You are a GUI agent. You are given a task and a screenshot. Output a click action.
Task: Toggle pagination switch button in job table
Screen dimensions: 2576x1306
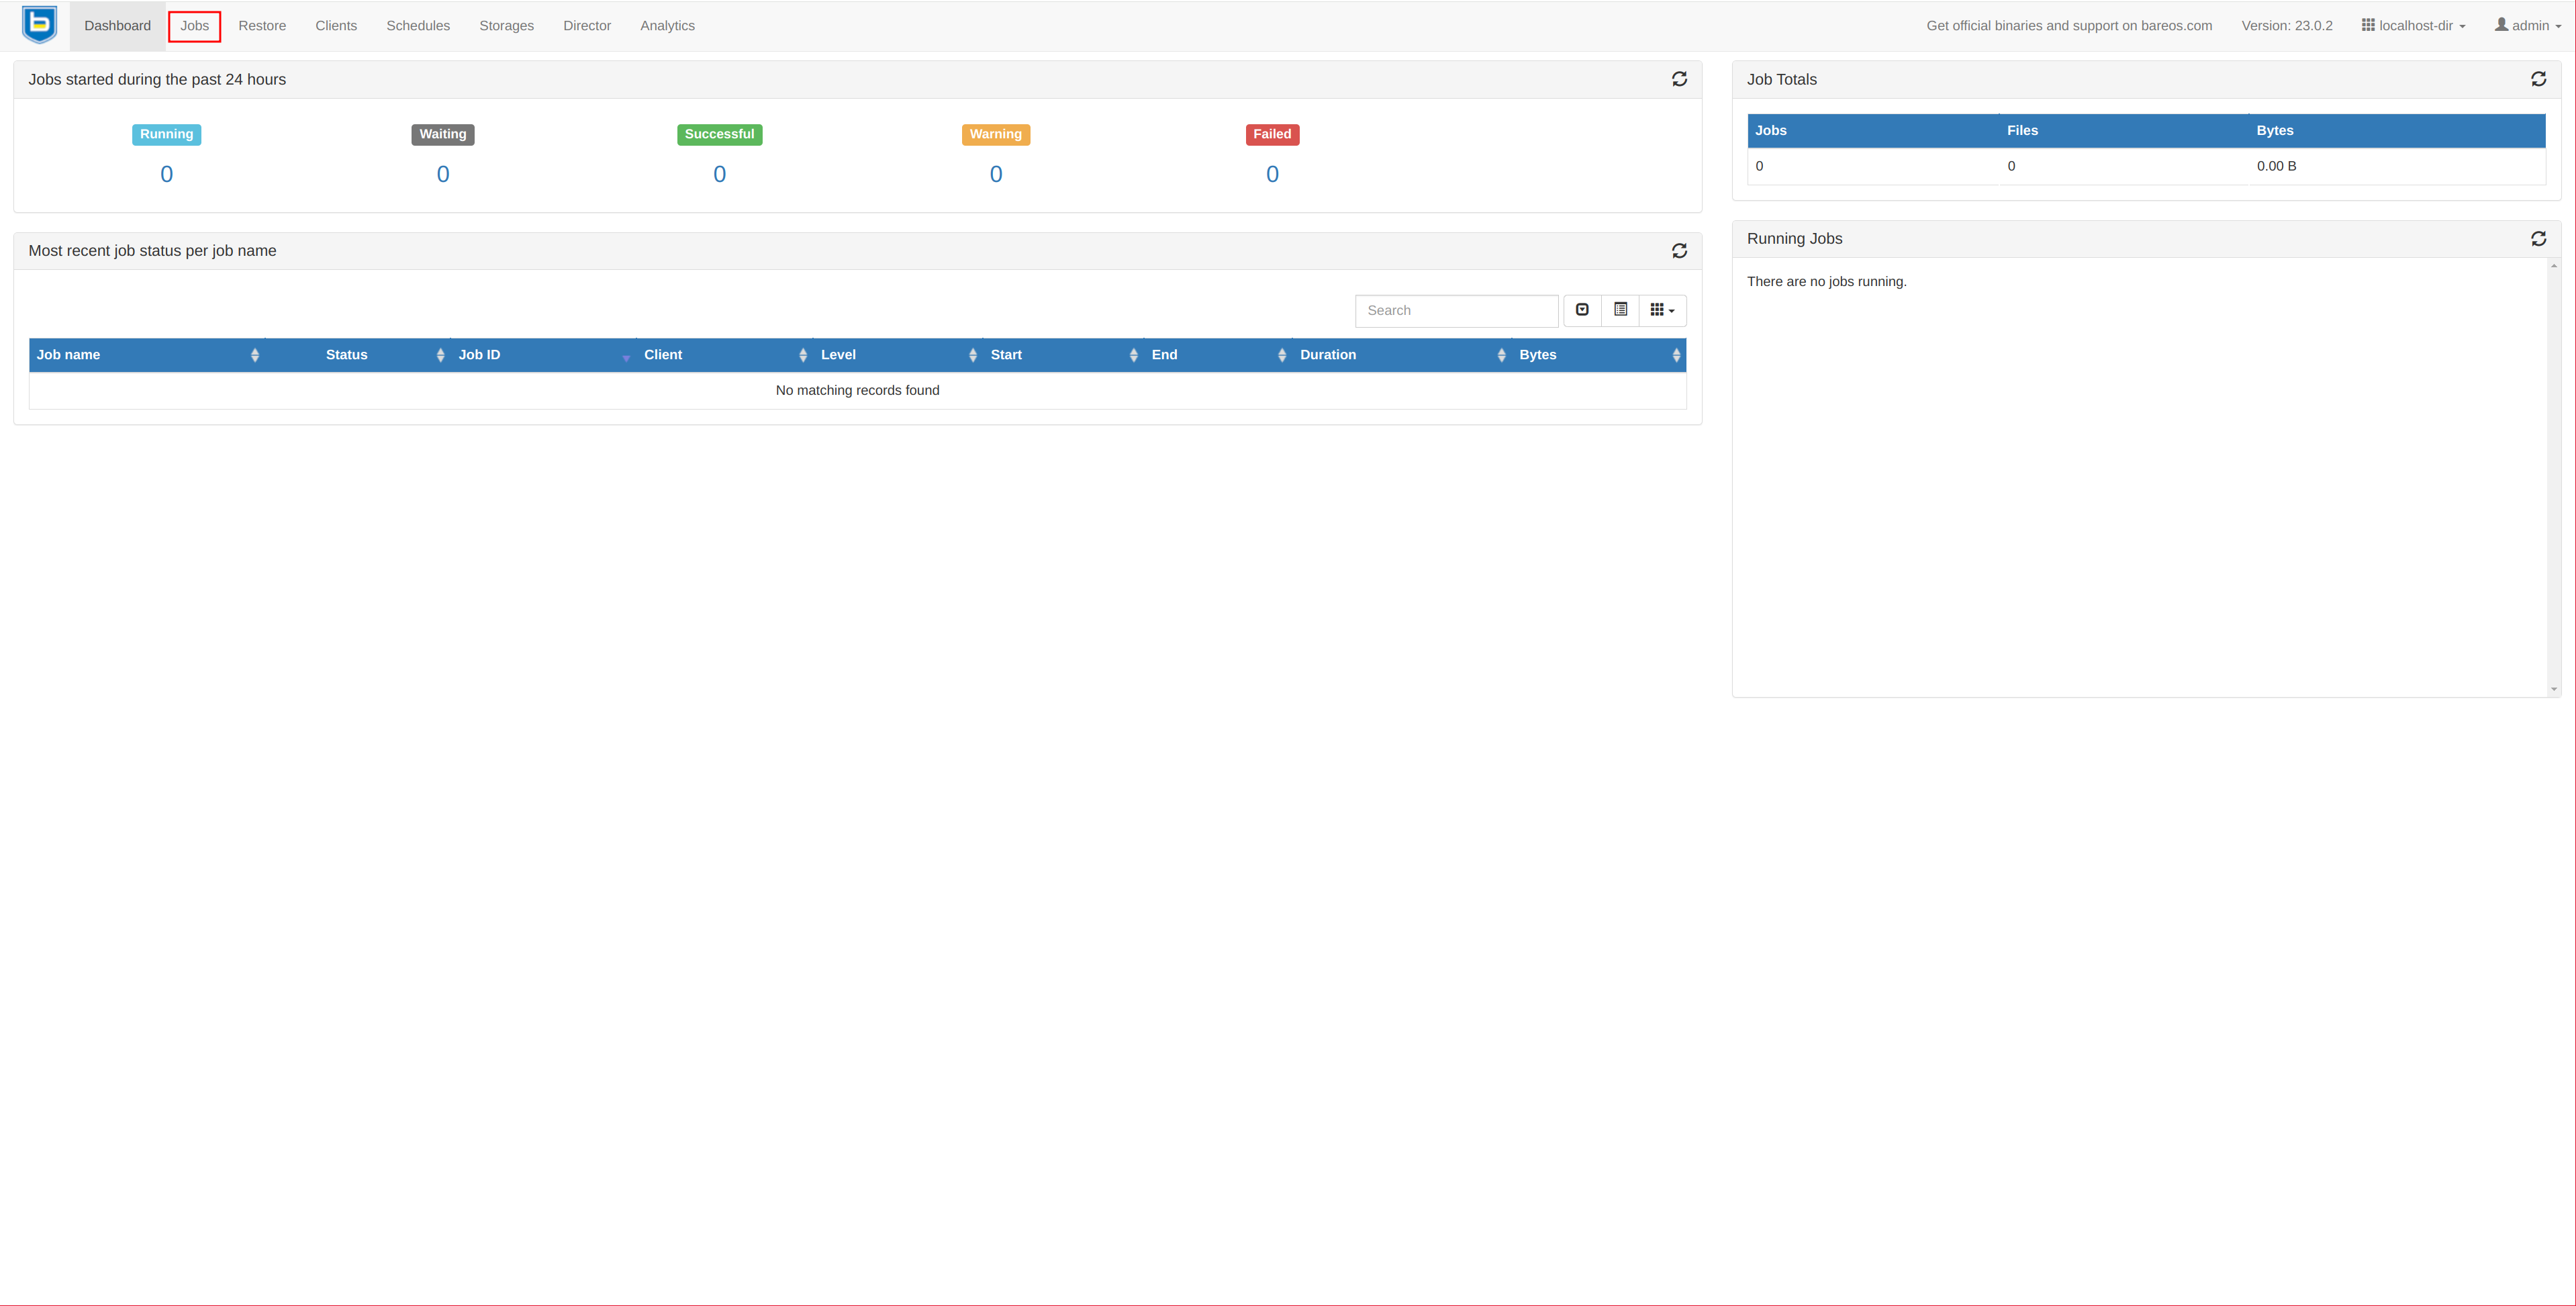pos(1582,310)
